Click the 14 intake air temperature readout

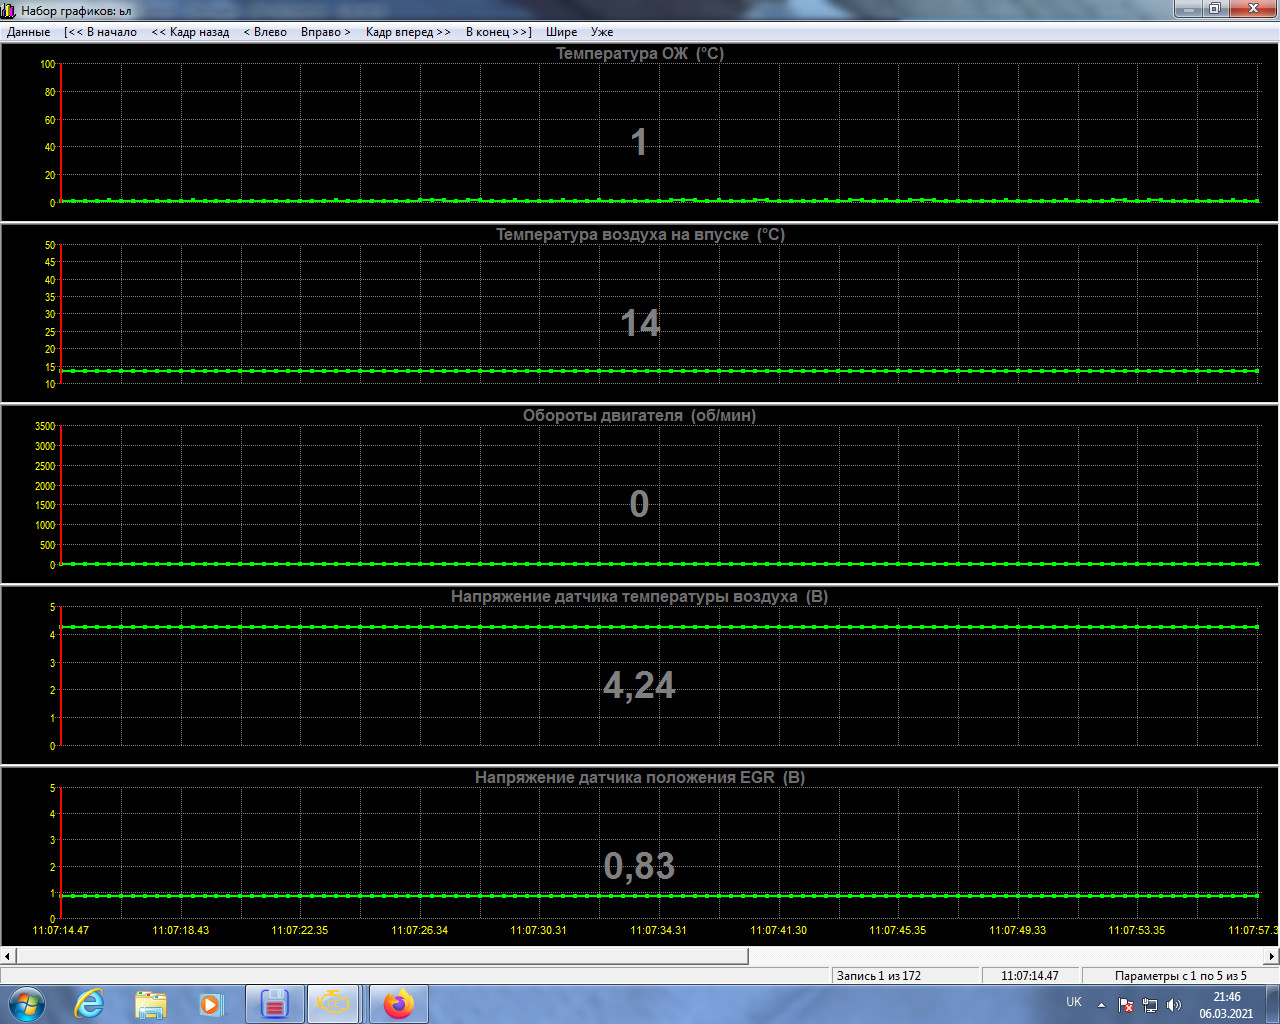click(640, 323)
